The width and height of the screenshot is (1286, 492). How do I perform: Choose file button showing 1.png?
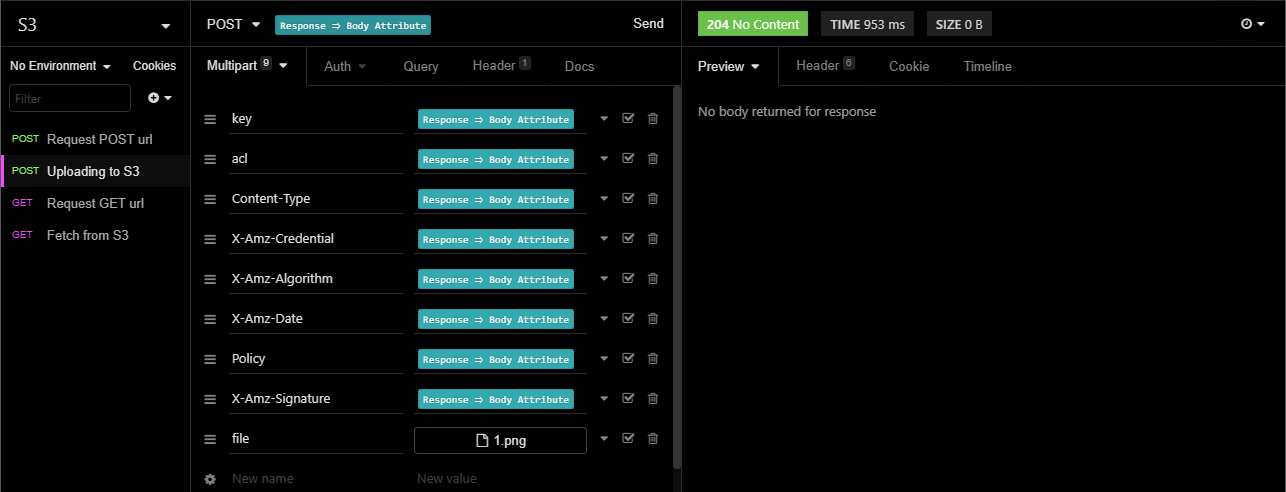(500, 440)
